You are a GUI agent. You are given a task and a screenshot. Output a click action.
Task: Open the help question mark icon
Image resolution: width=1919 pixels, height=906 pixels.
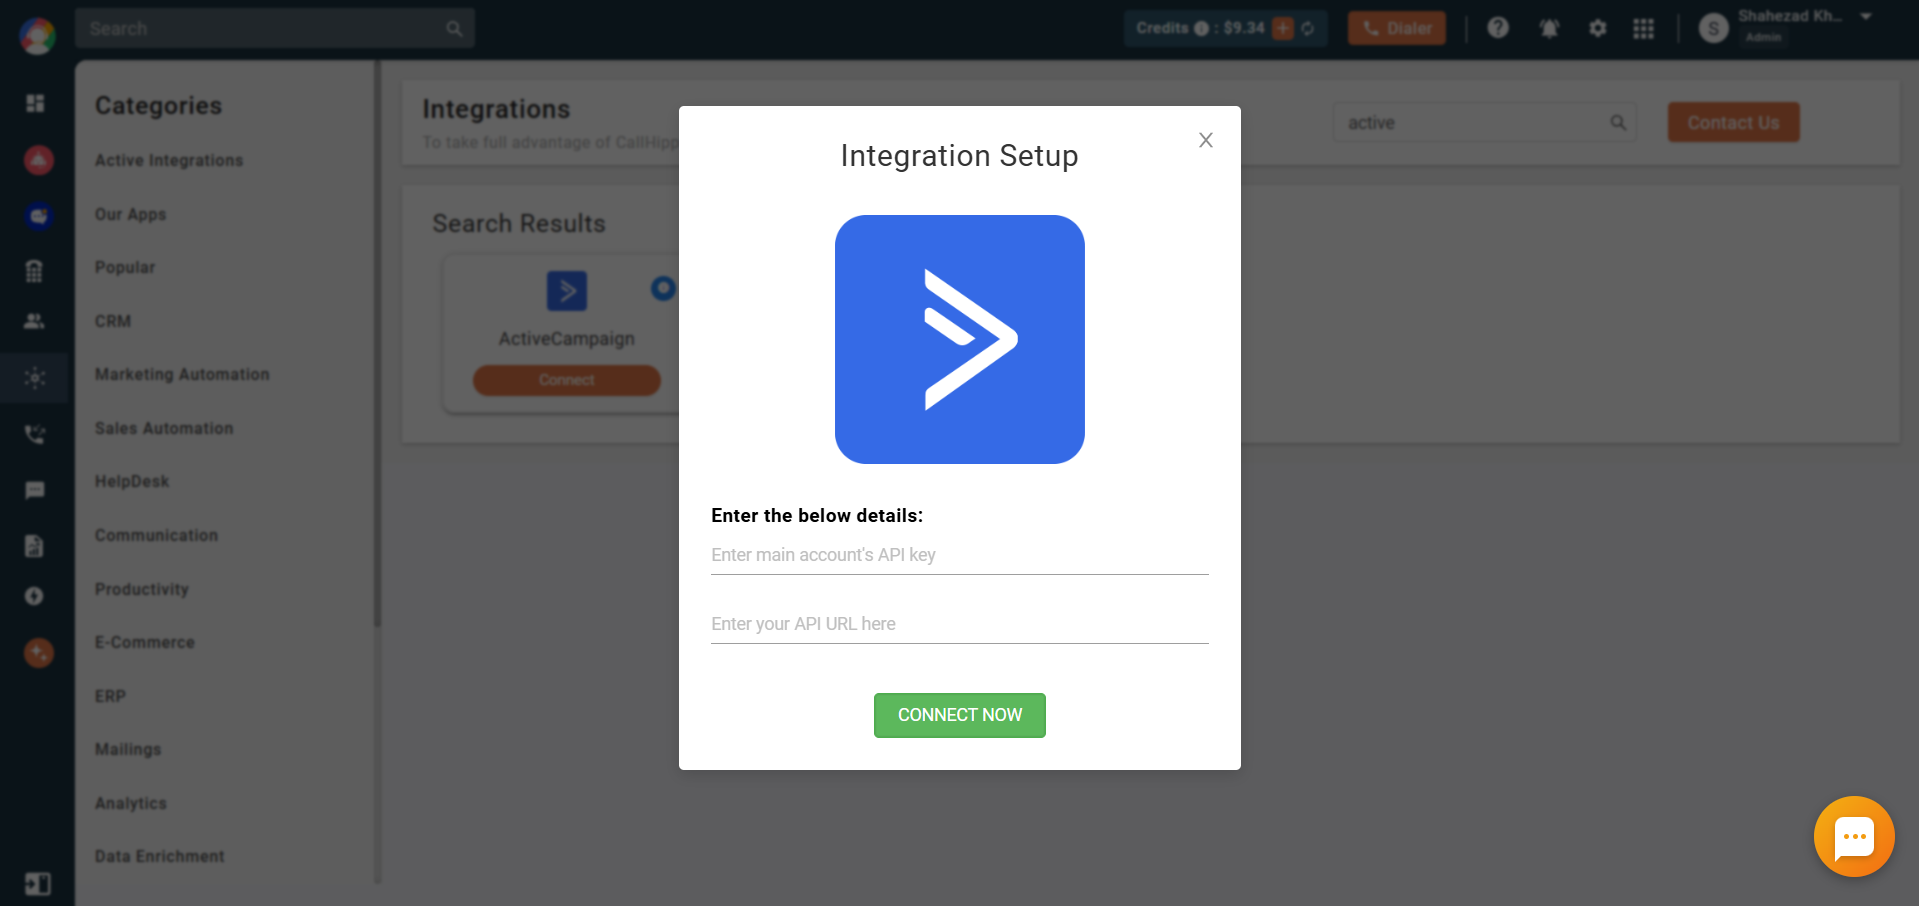(1497, 28)
